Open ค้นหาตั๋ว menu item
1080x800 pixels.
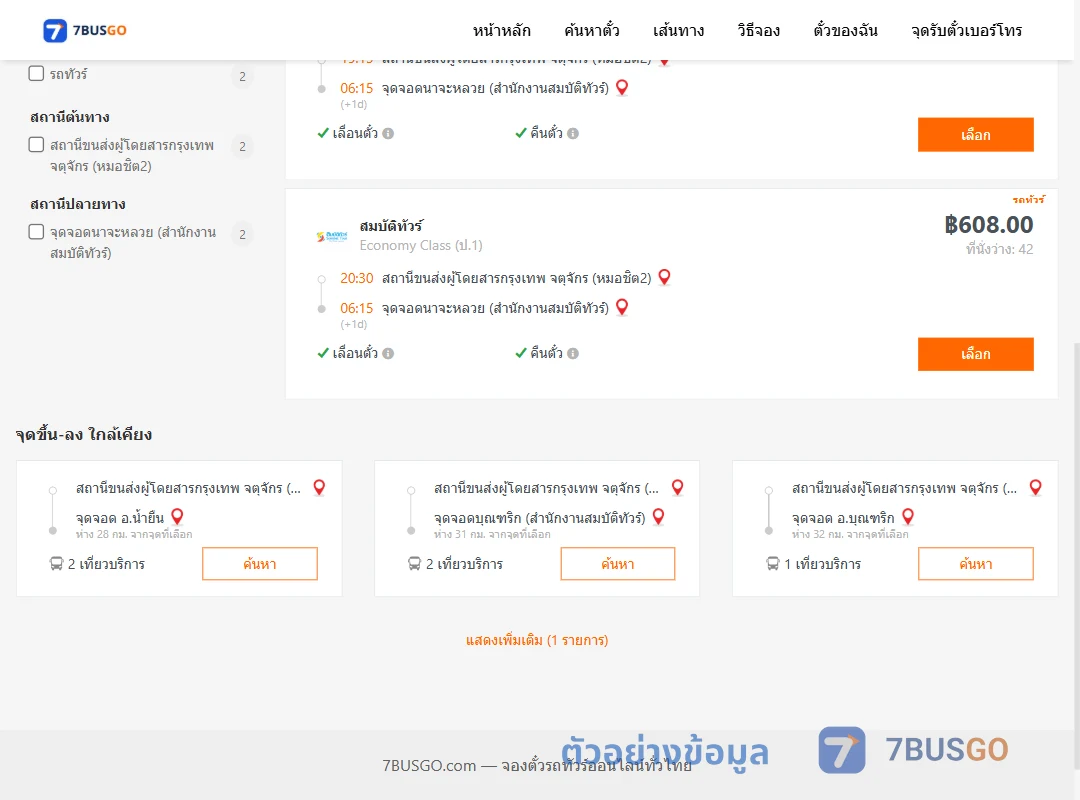592,30
